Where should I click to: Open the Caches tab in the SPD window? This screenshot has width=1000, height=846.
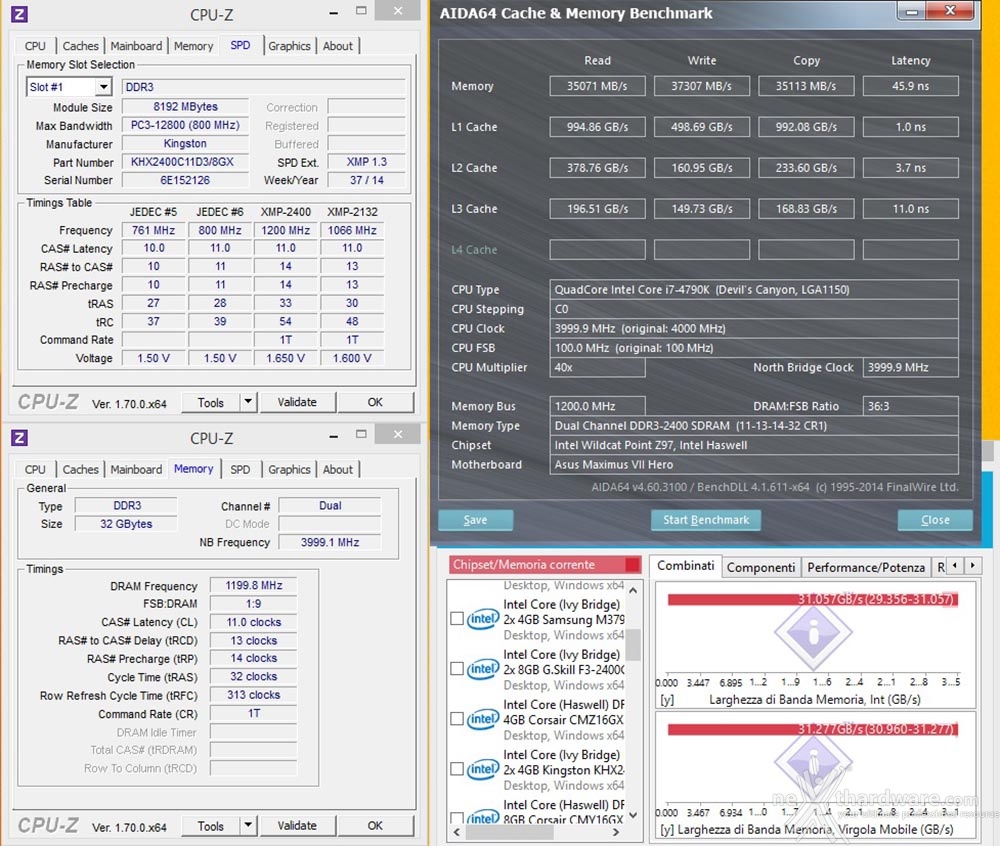click(80, 46)
